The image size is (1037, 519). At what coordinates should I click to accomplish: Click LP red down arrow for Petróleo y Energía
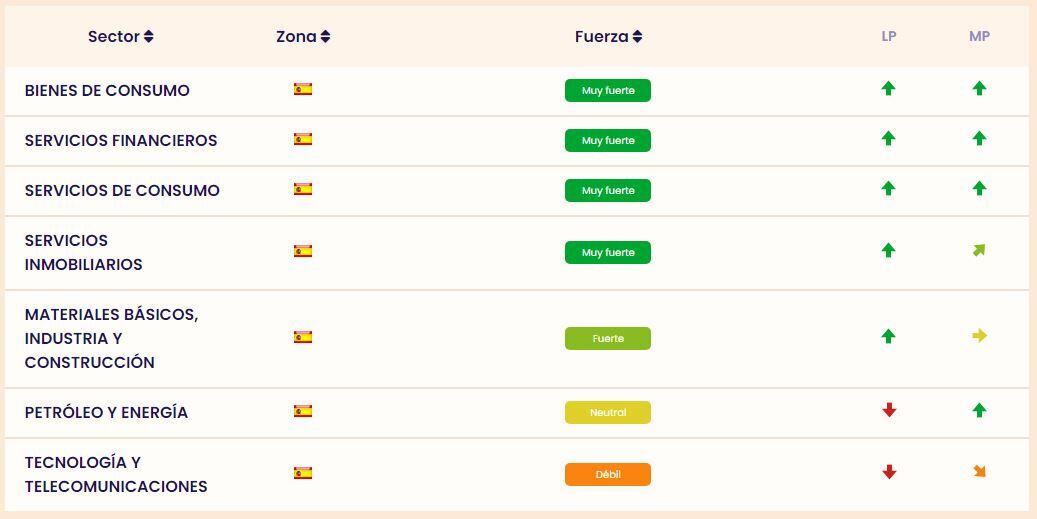pos(888,410)
